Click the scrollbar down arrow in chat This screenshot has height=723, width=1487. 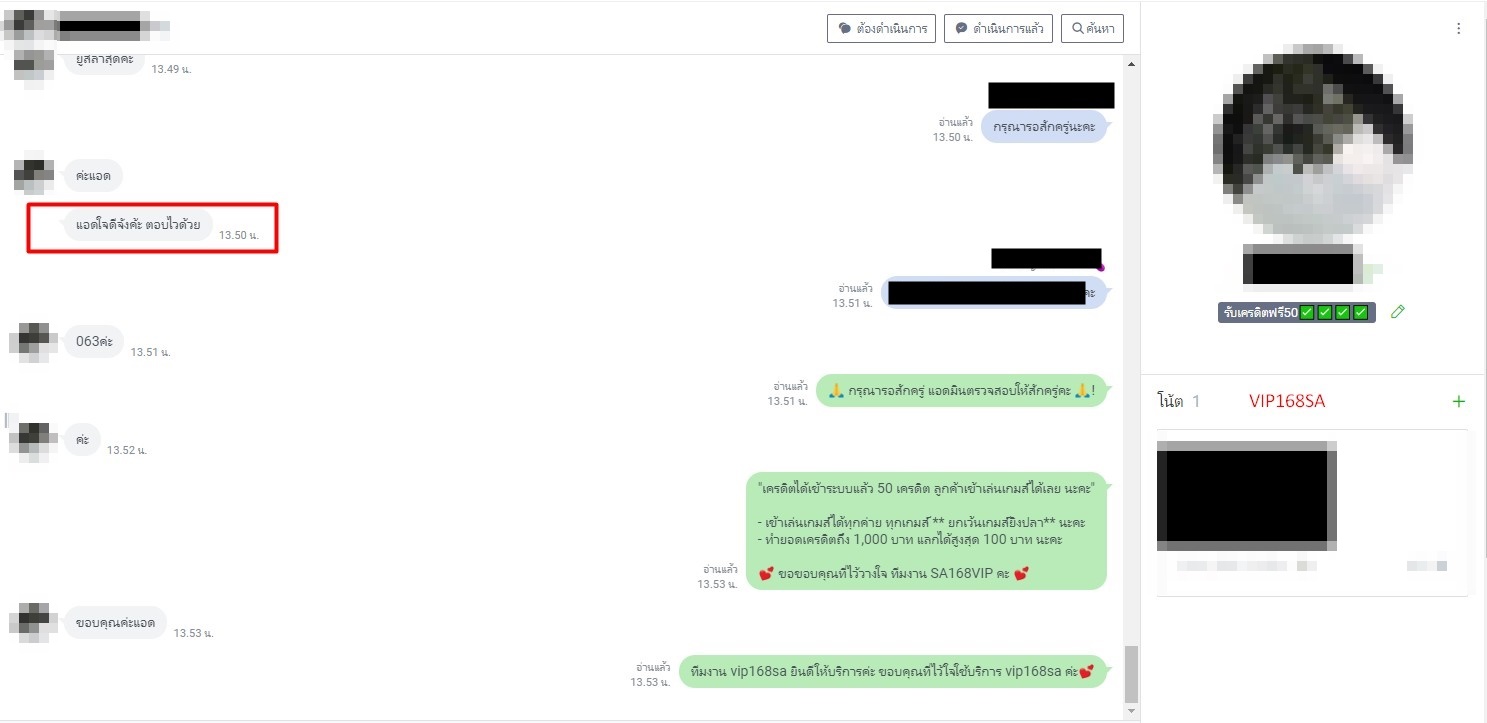1131,711
